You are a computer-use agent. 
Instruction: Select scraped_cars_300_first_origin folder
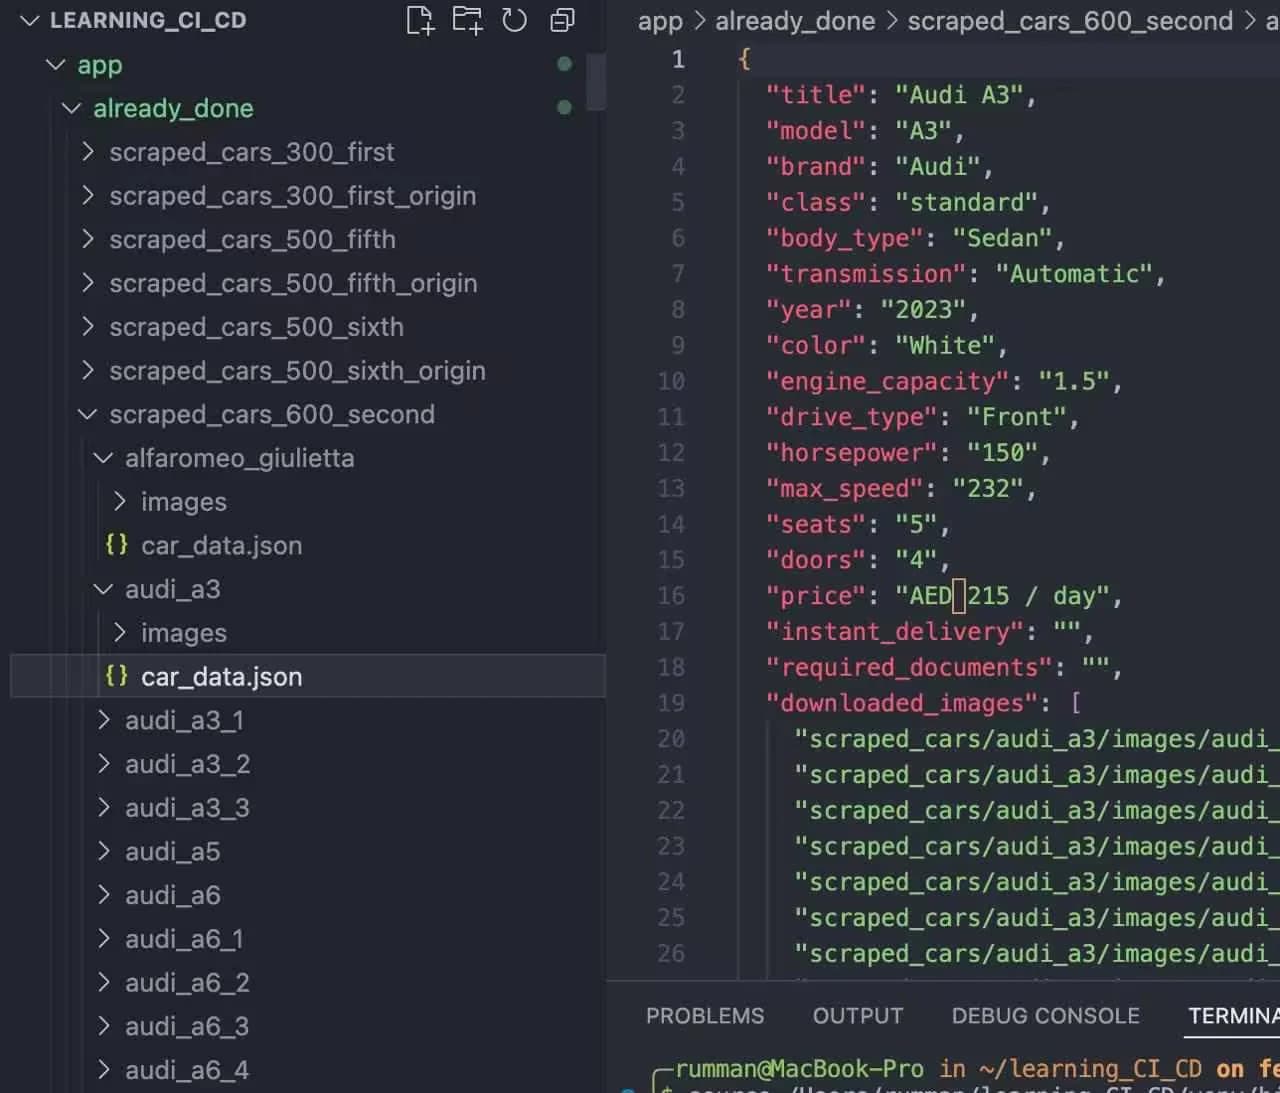tap(293, 196)
